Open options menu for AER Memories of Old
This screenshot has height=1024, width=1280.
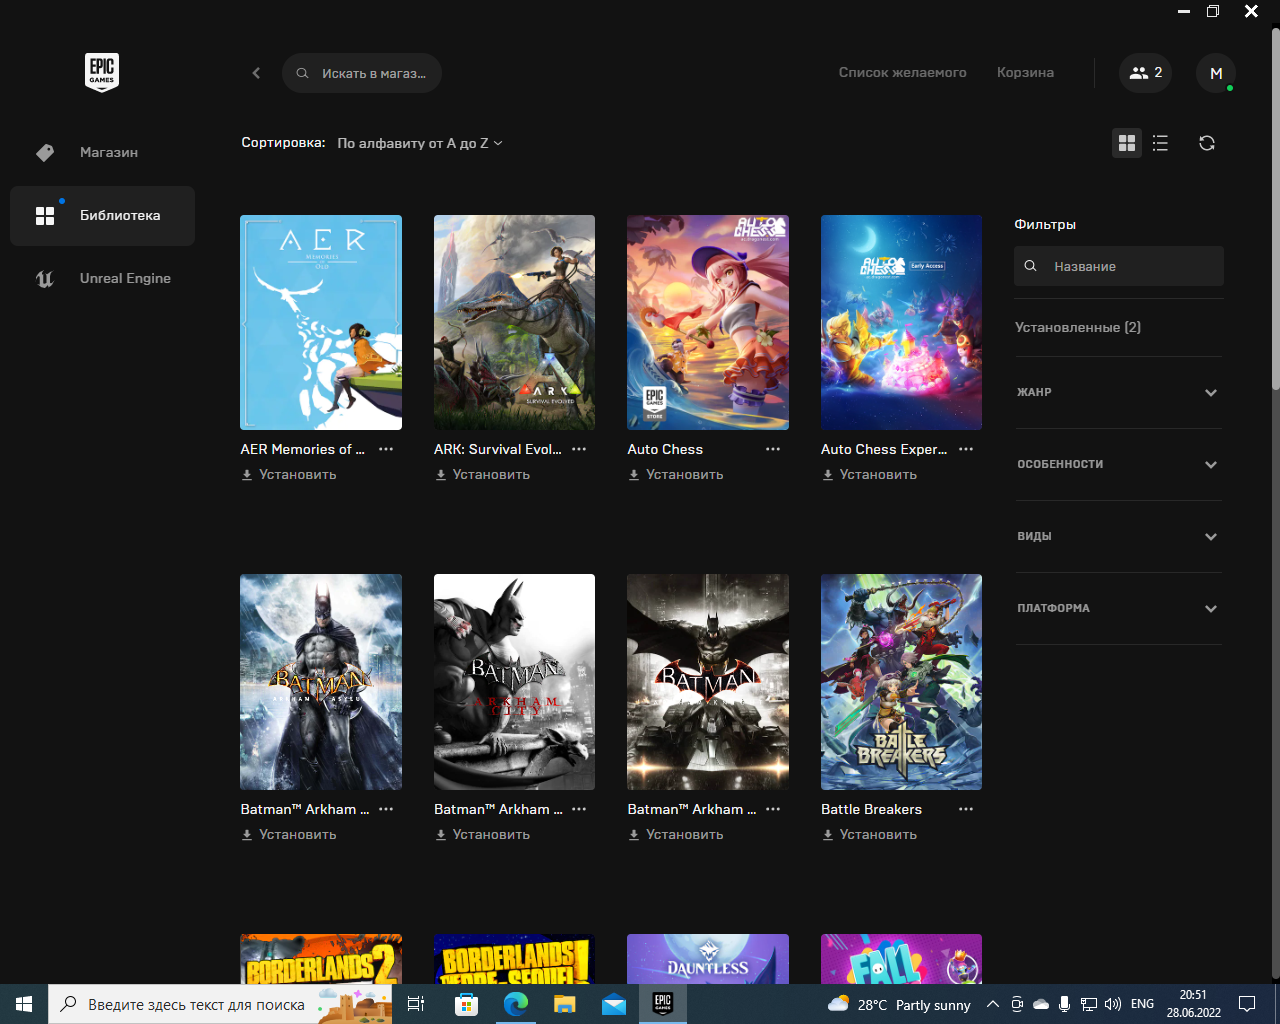pyautogui.click(x=386, y=449)
